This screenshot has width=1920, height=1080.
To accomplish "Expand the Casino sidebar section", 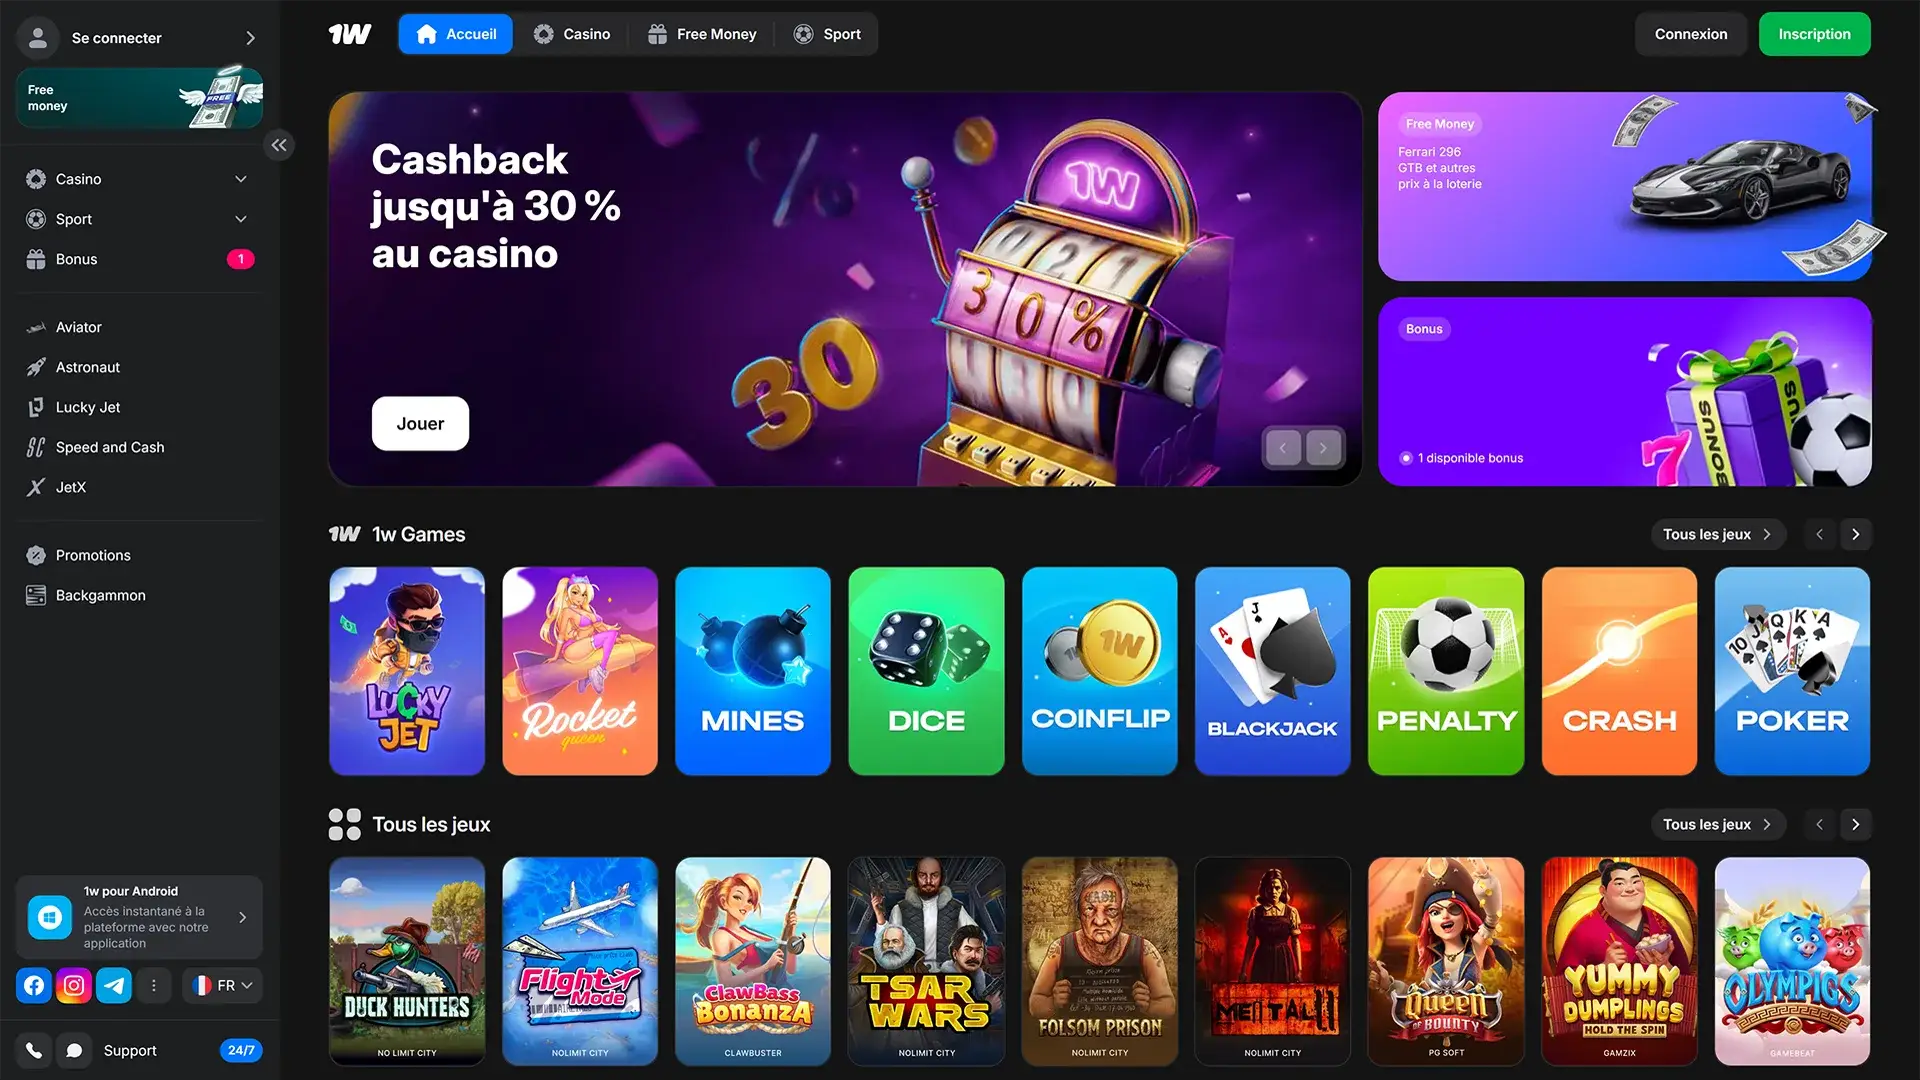I will [139, 179].
